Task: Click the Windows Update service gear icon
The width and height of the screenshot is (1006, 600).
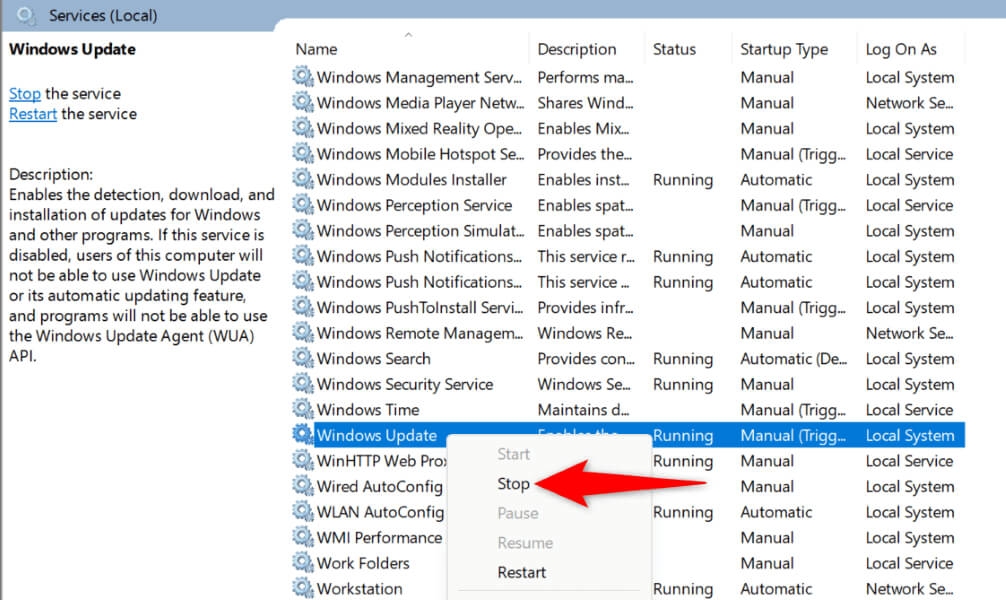Action: [x=302, y=435]
